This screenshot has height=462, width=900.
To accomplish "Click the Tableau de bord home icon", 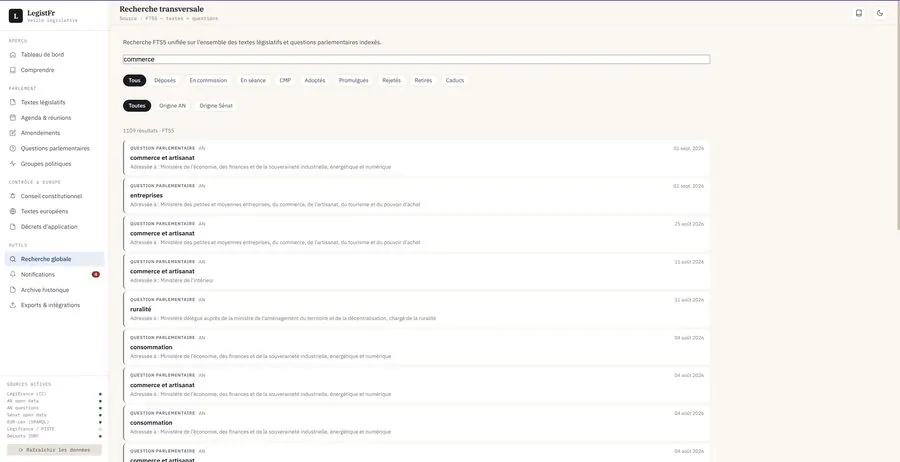I will coord(13,55).
